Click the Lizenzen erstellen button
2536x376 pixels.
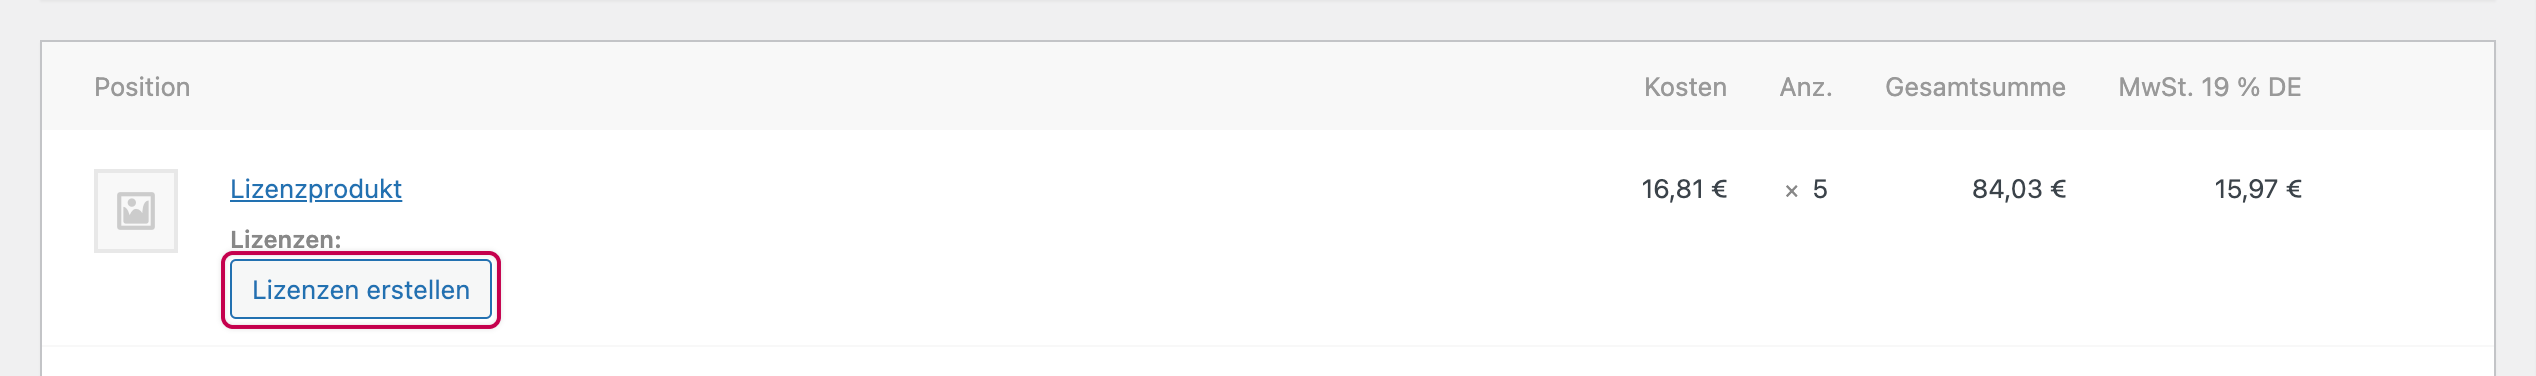click(x=361, y=290)
